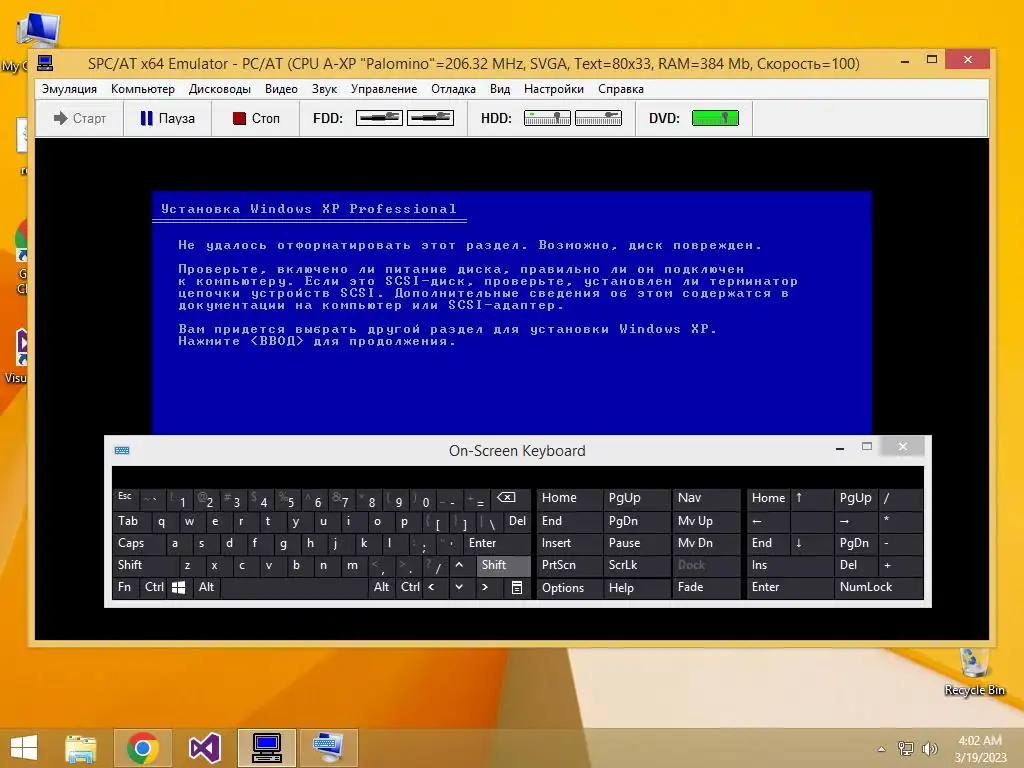
Task: Click the On-Screen Keyboard title icon
Action: coord(122,450)
